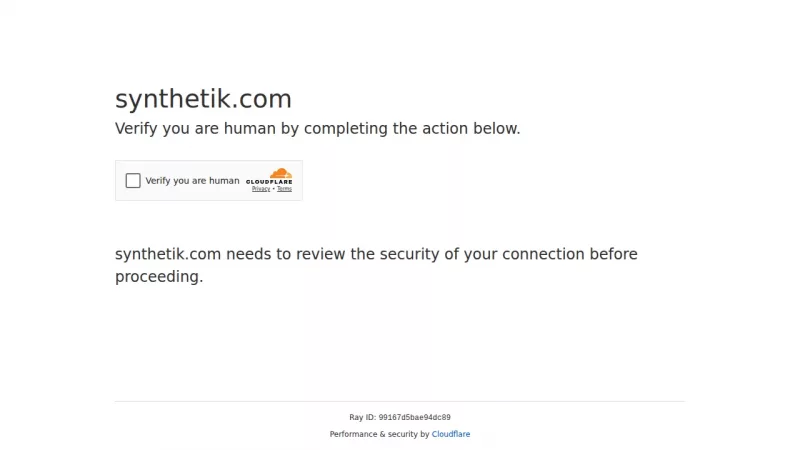The height and width of the screenshot is (450, 800).
Task: Click the dot separator between Privacy and Terms
Action: click(274, 189)
